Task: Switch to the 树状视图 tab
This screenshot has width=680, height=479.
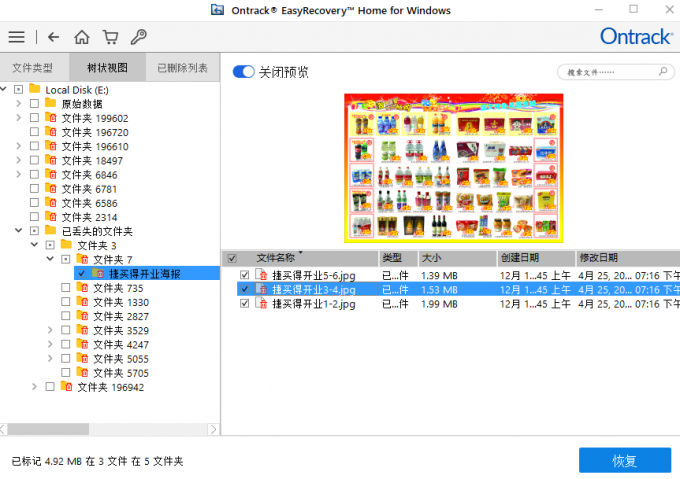Action: tap(107, 68)
